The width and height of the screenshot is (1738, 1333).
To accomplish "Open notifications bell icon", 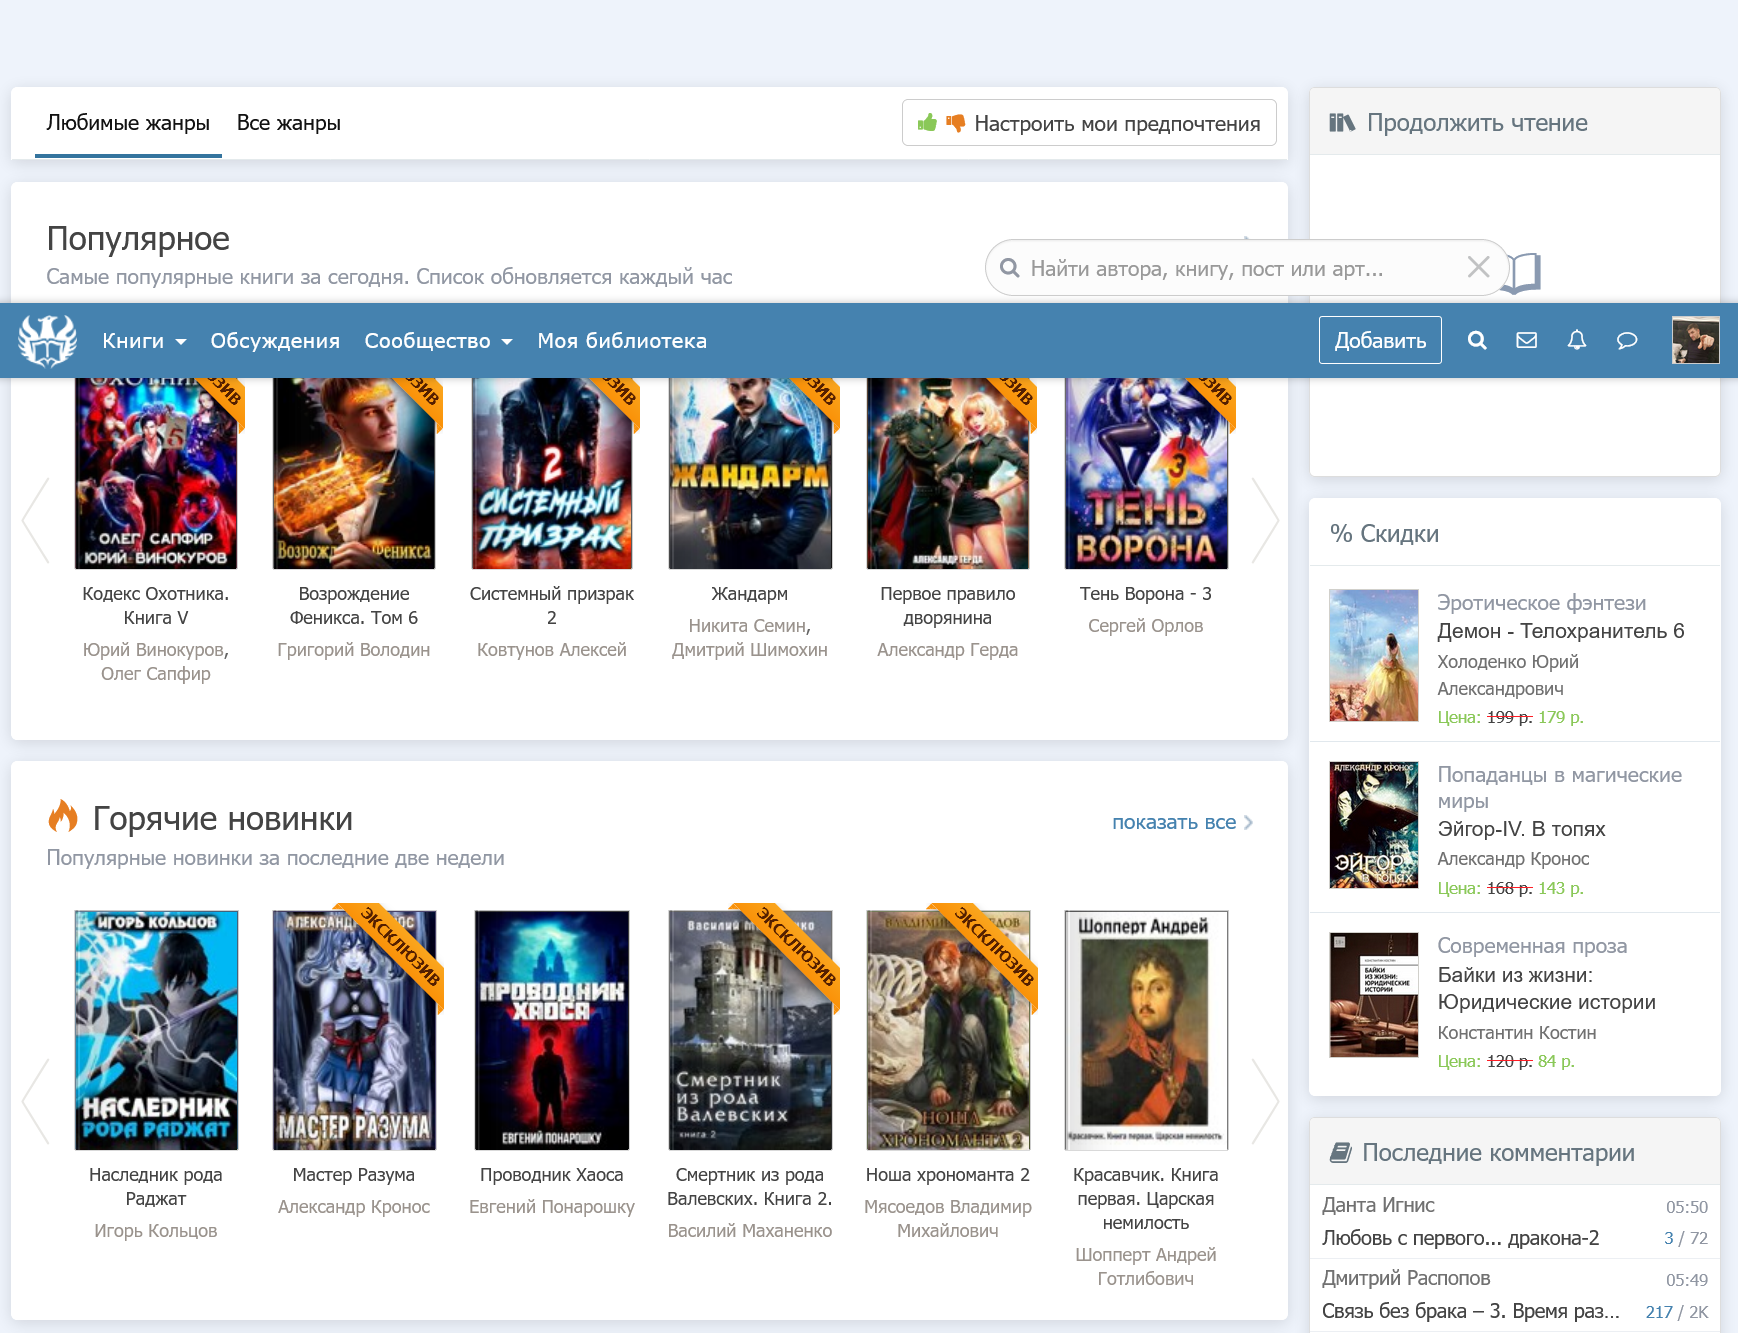I will [1577, 341].
